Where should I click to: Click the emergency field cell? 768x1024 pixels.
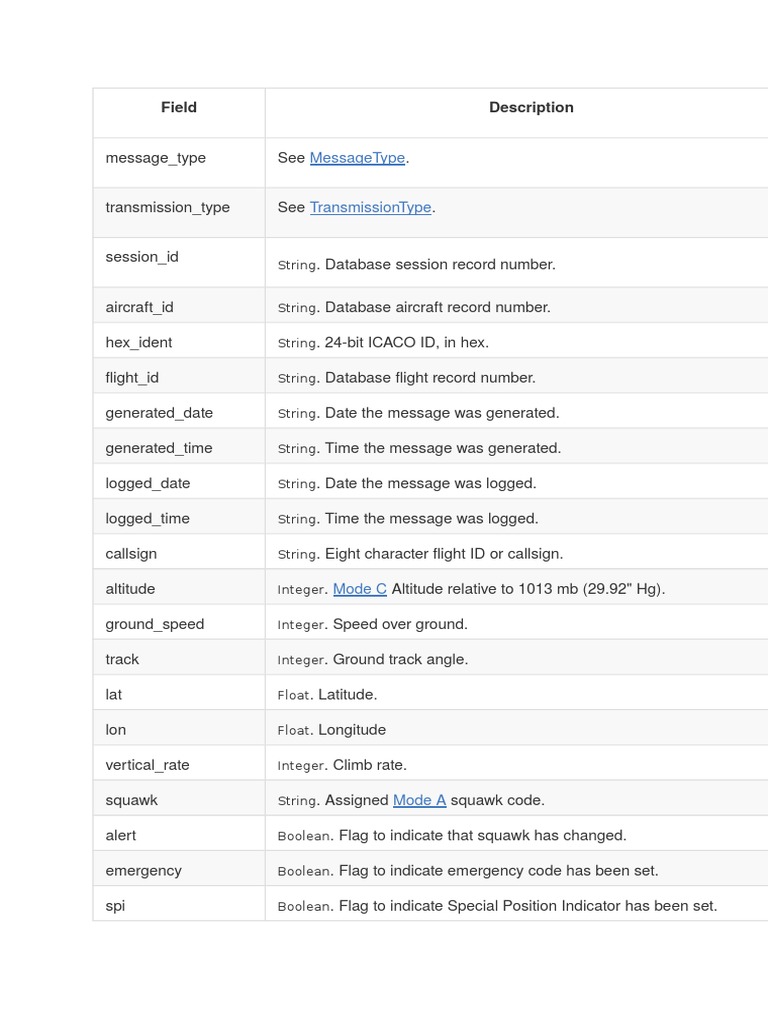click(x=144, y=870)
